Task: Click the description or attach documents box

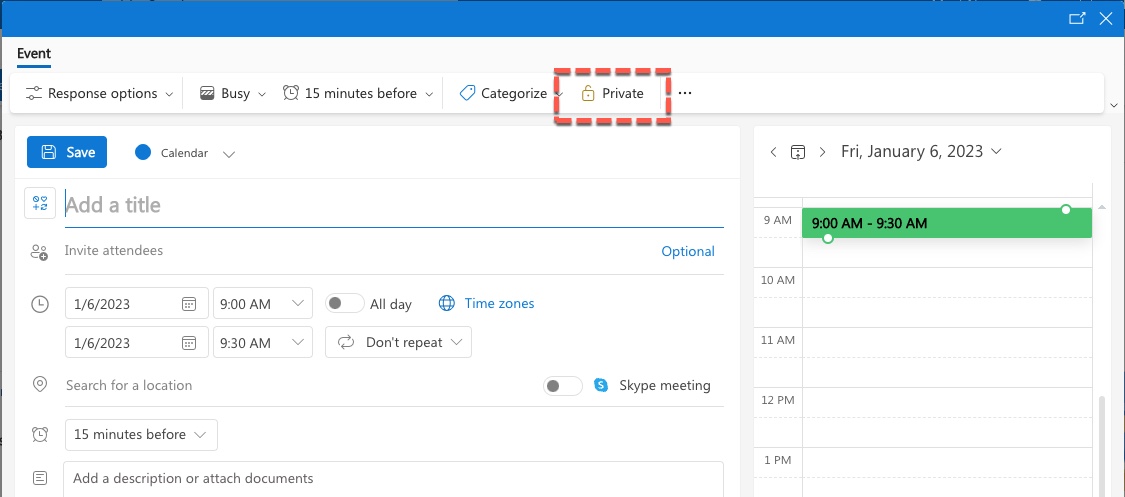Action: coord(393,479)
